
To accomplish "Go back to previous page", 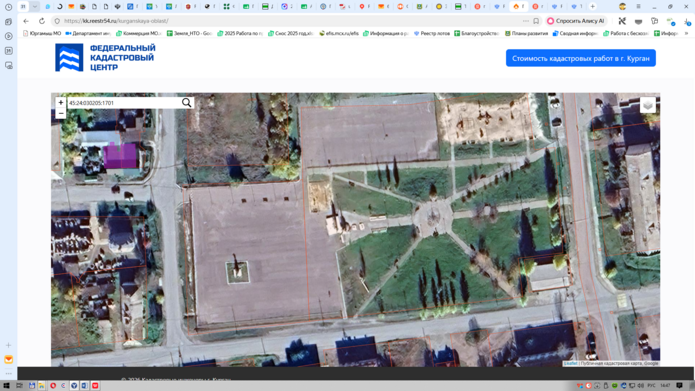I will coord(26,21).
